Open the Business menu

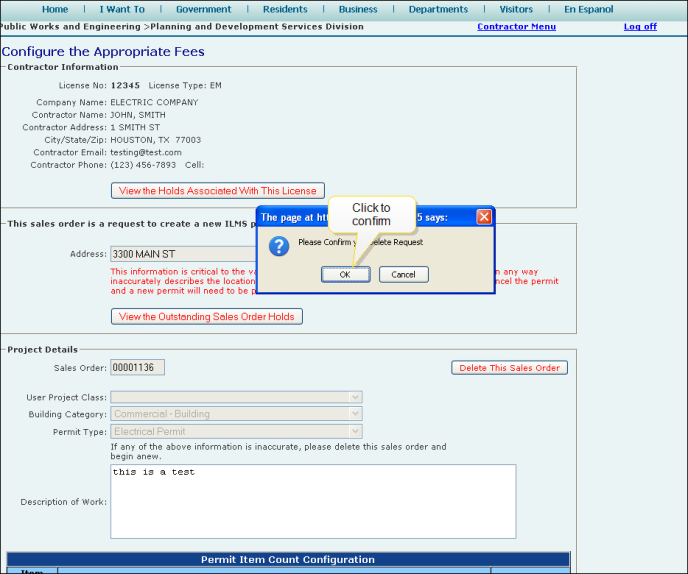(358, 9)
